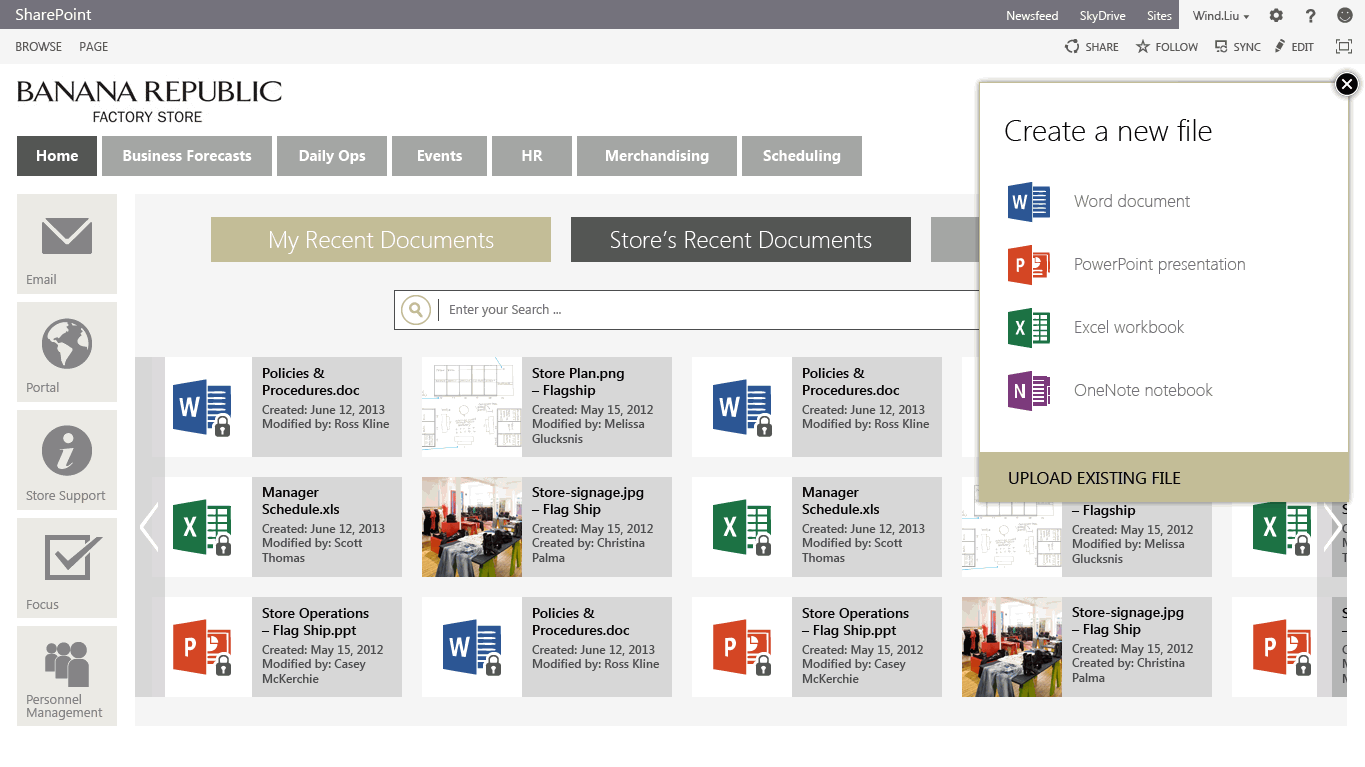Go to the Home navigation tab
The height and width of the screenshot is (767, 1365).
click(x=57, y=156)
